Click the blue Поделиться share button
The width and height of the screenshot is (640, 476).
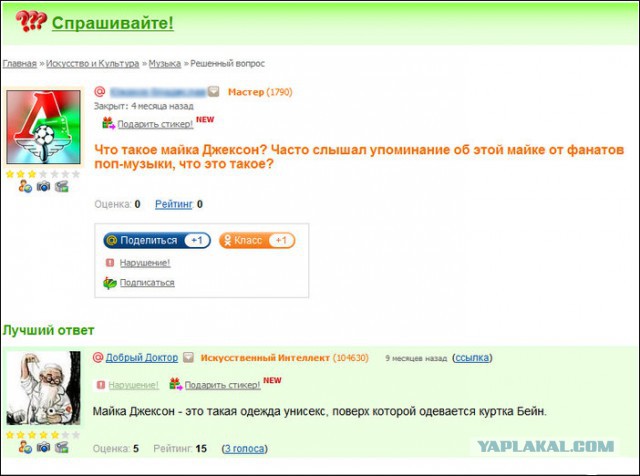pos(157,240)
